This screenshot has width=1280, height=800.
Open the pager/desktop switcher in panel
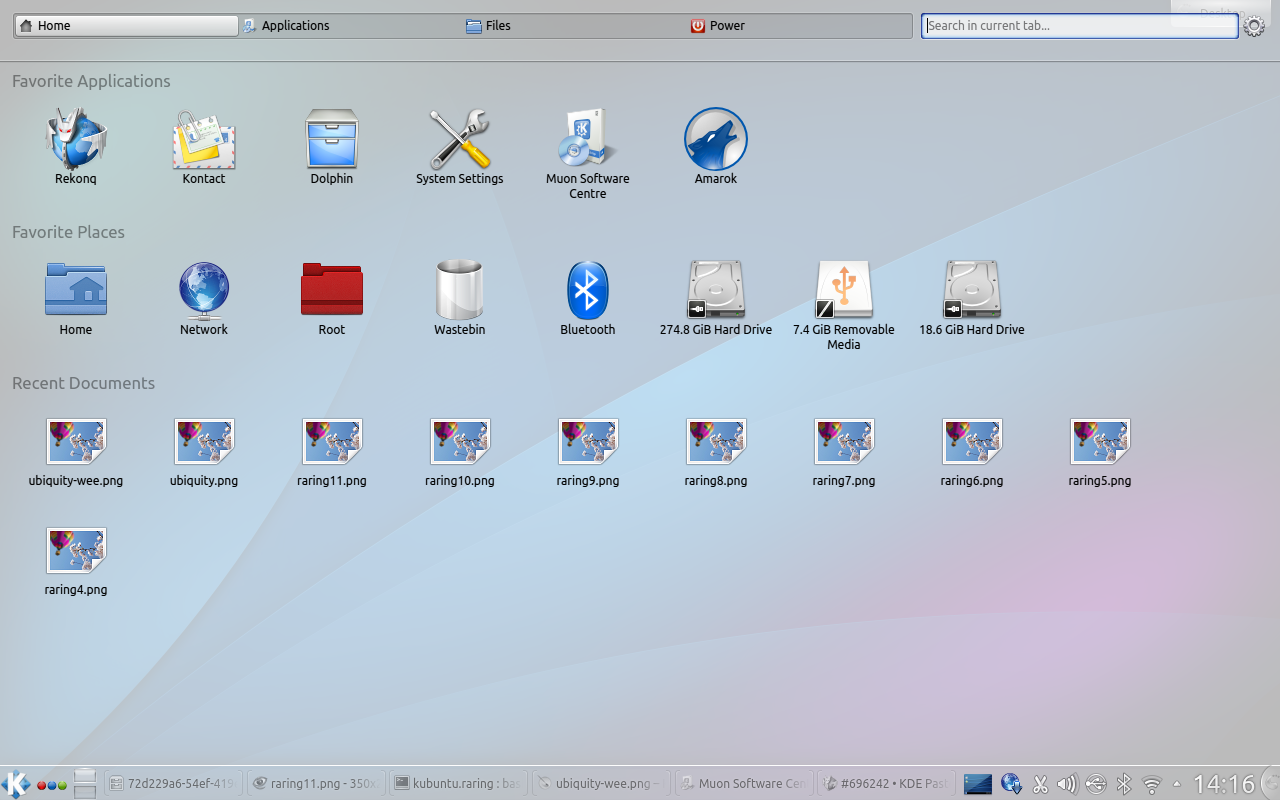(85, 784)
